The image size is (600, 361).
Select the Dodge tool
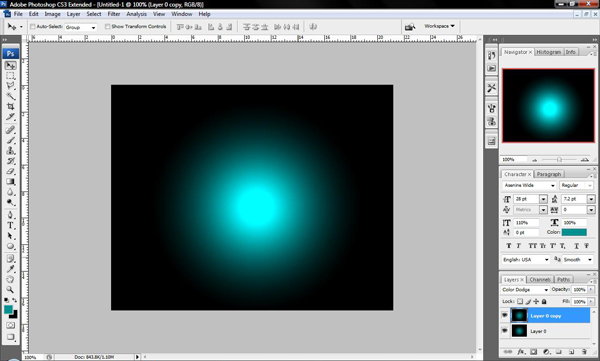(x=10, y=202)
